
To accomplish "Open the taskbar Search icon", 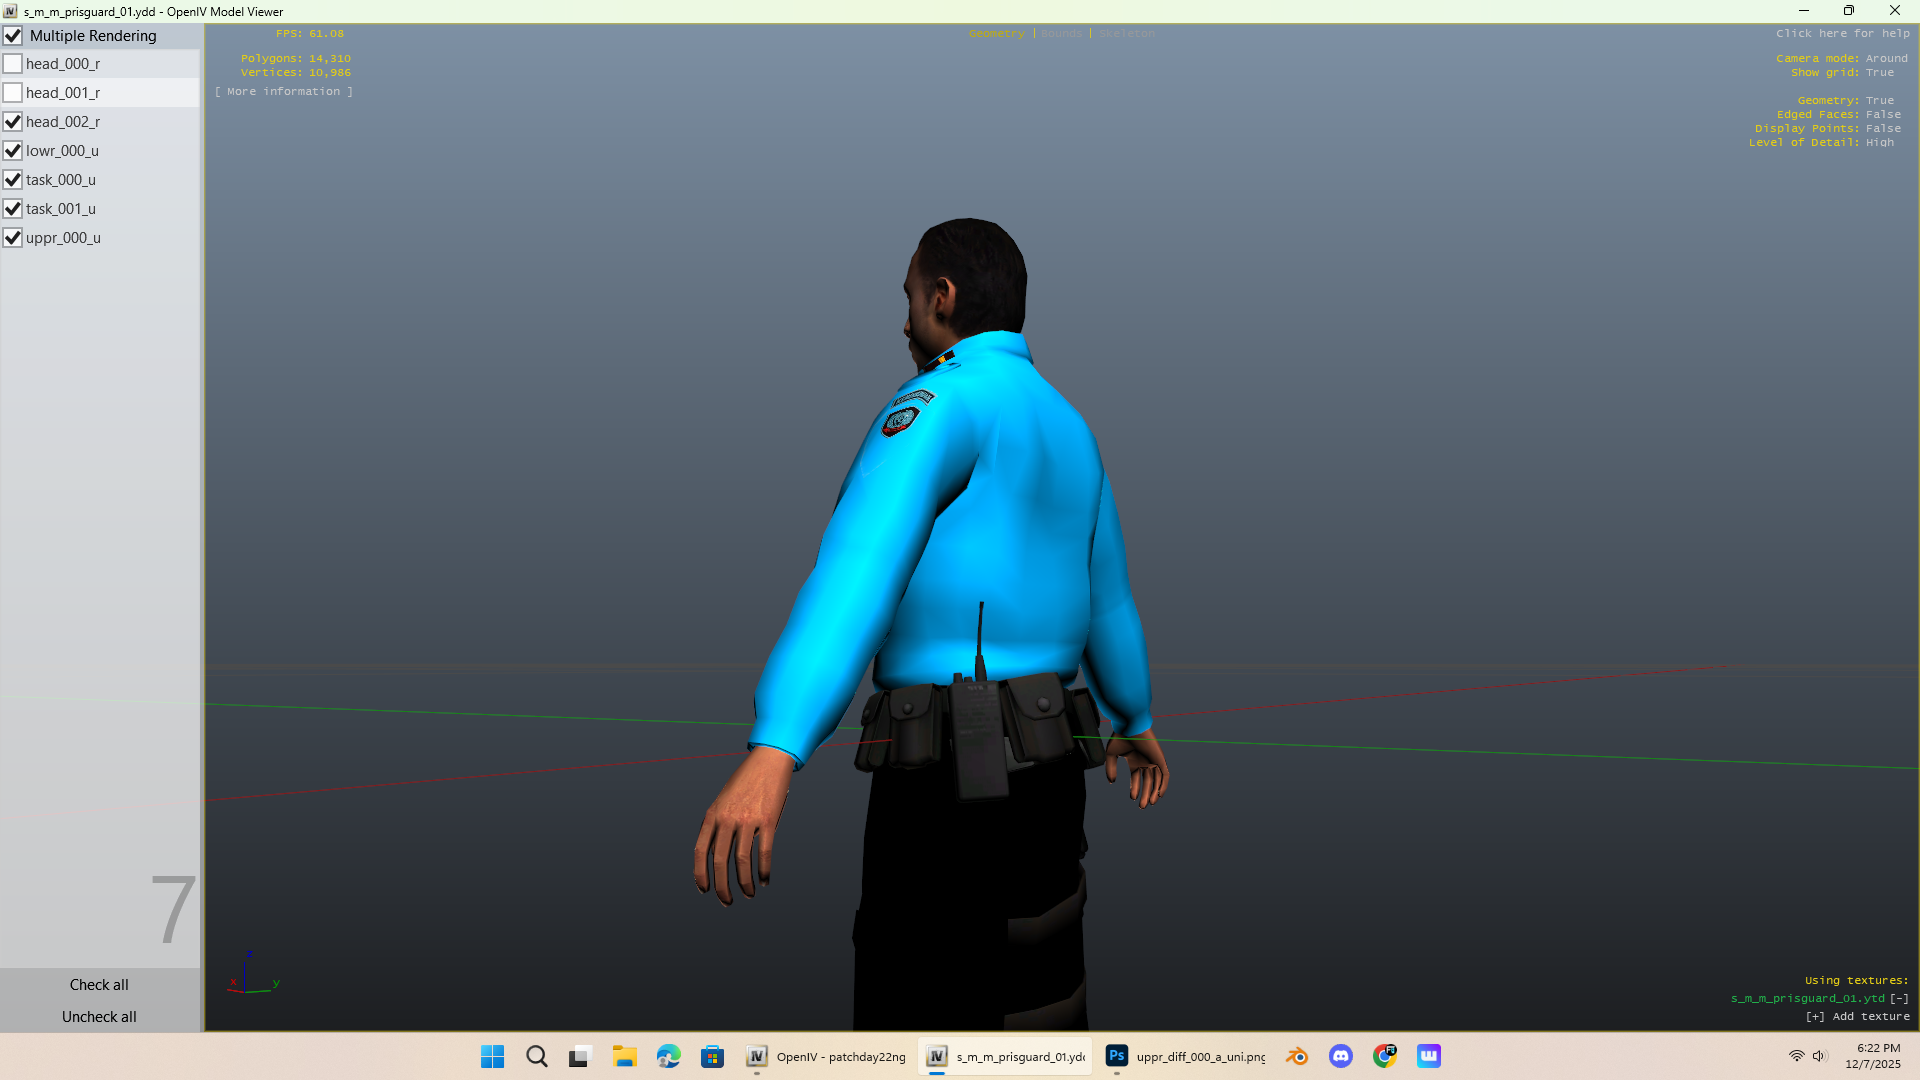I will click(537, 1056).
